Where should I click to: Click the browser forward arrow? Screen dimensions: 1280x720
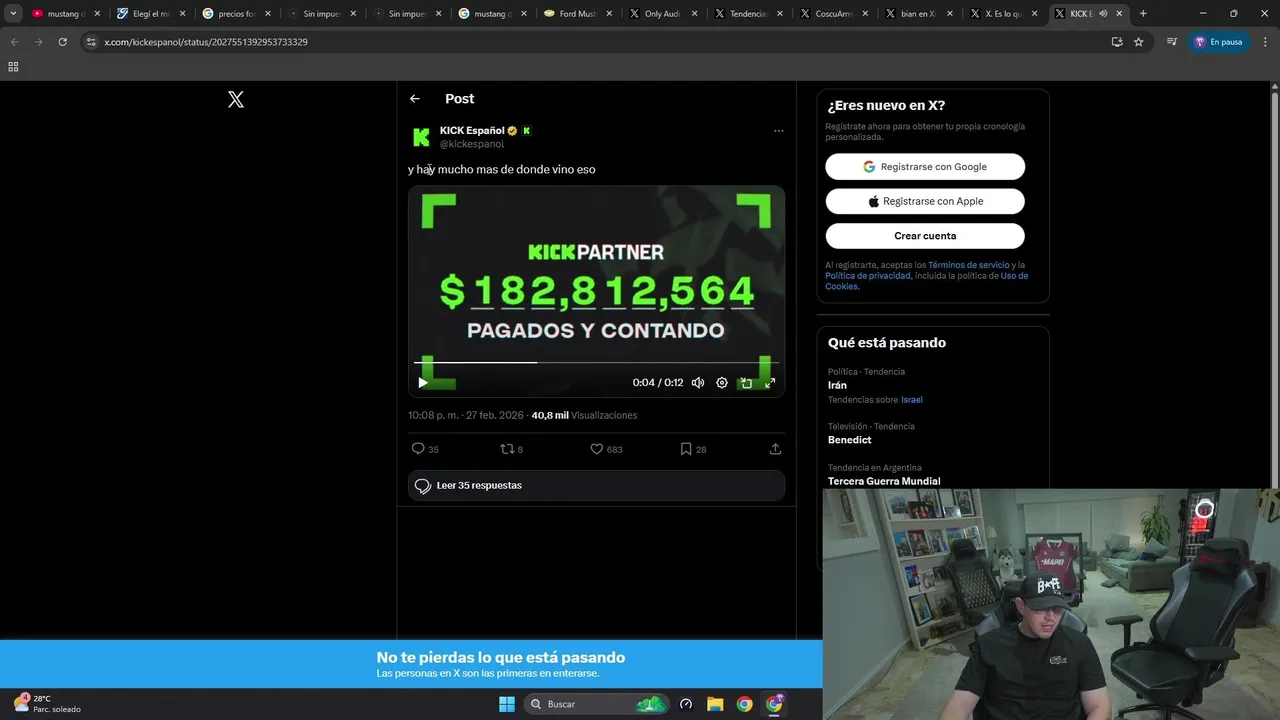click(x=38, y=42)
